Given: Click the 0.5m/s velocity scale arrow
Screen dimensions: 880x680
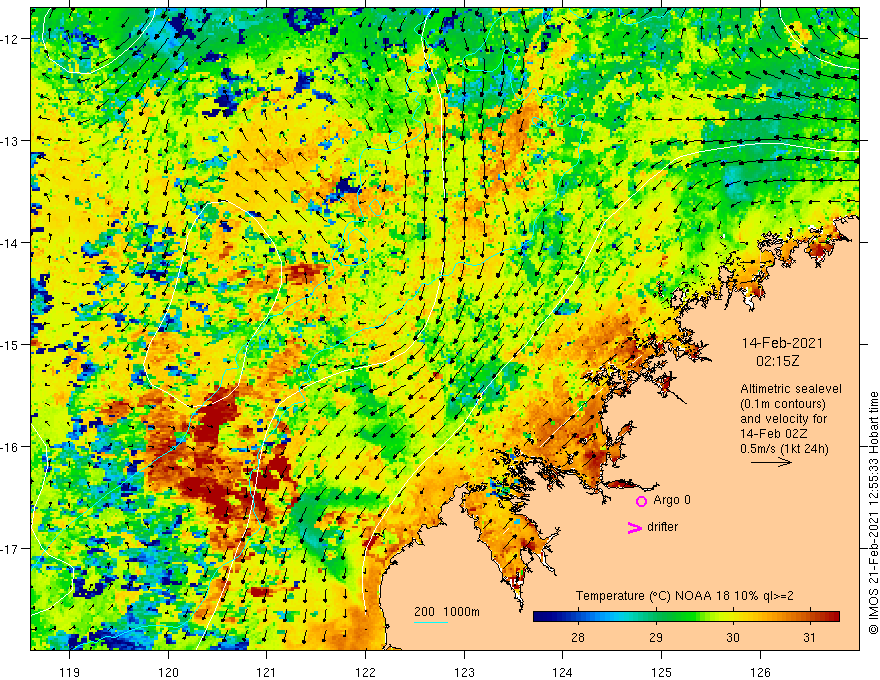Looking at the screenshot, I should click(771, 462).
